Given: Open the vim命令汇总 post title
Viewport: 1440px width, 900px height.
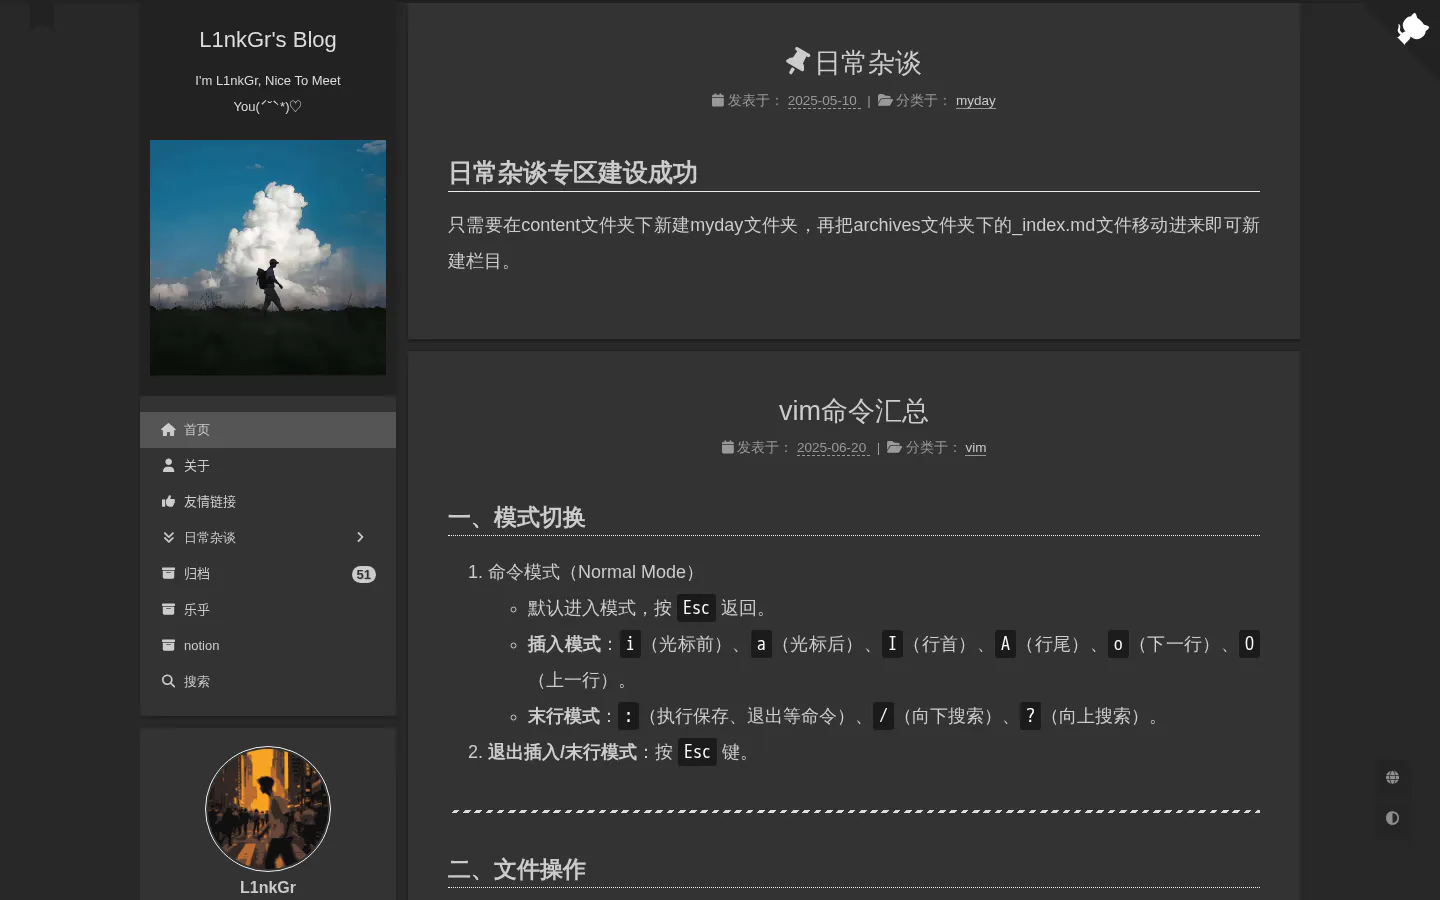Looking at the screenshot, I should coord(854,411).
